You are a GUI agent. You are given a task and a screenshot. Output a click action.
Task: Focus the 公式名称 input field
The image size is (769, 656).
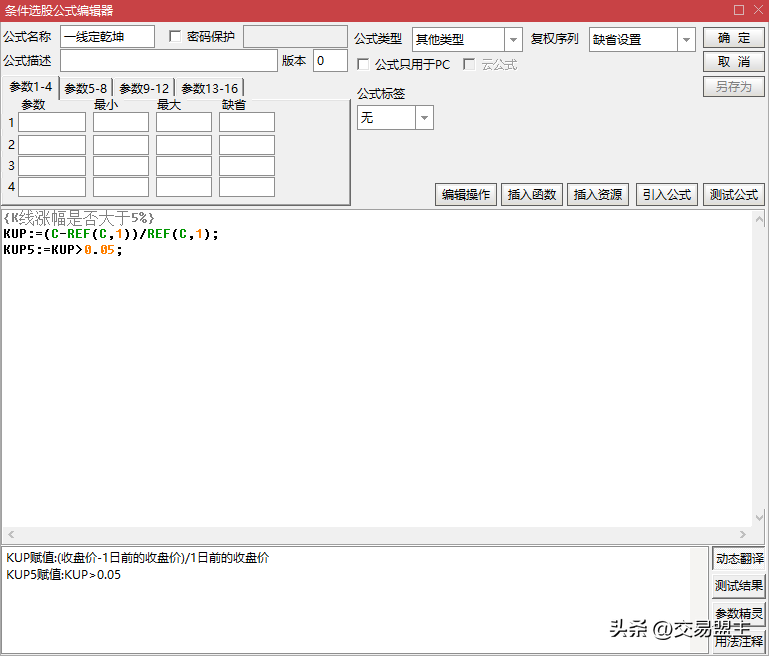pos(107,37)
